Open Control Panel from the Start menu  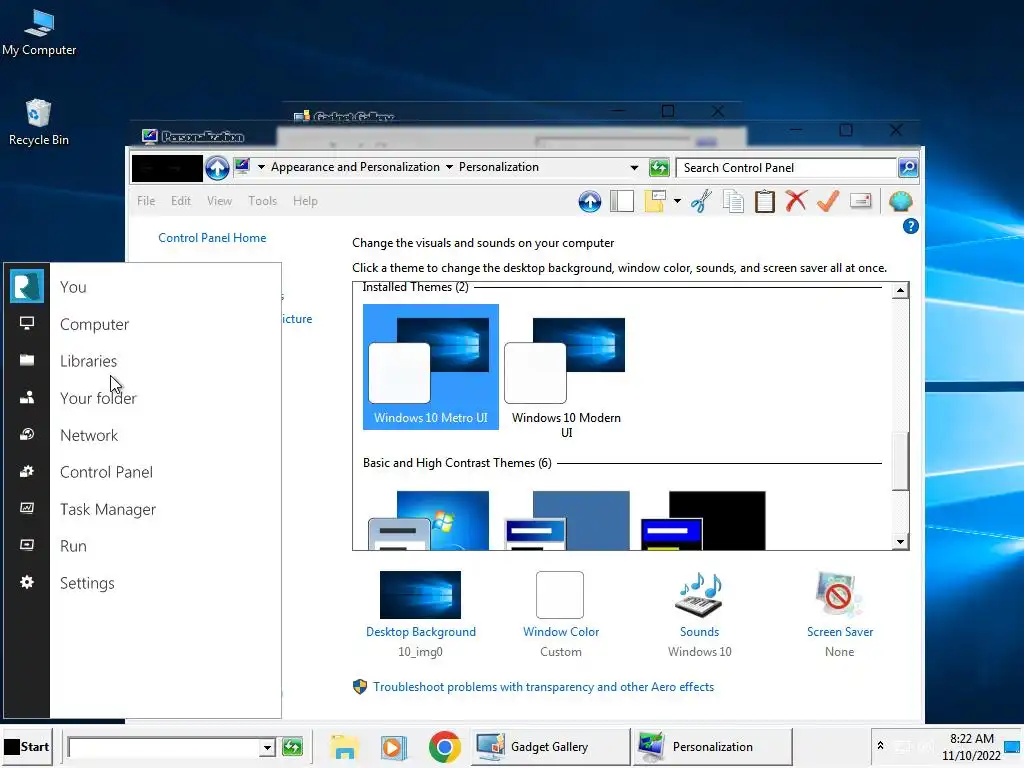106,472
